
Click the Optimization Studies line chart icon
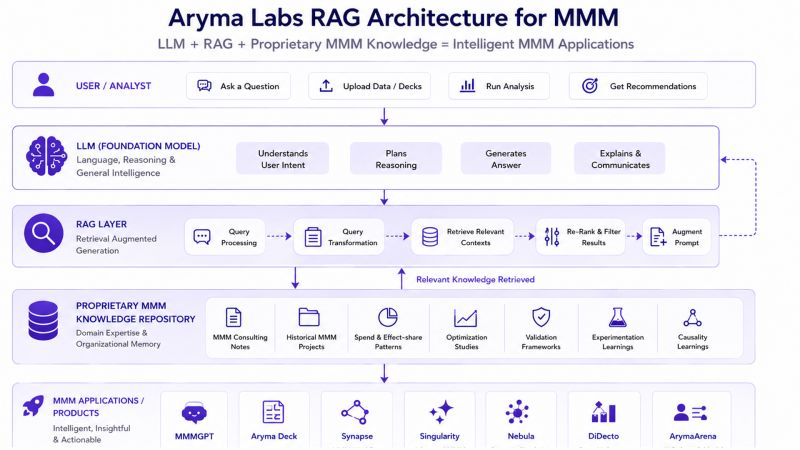coord(465,318)
